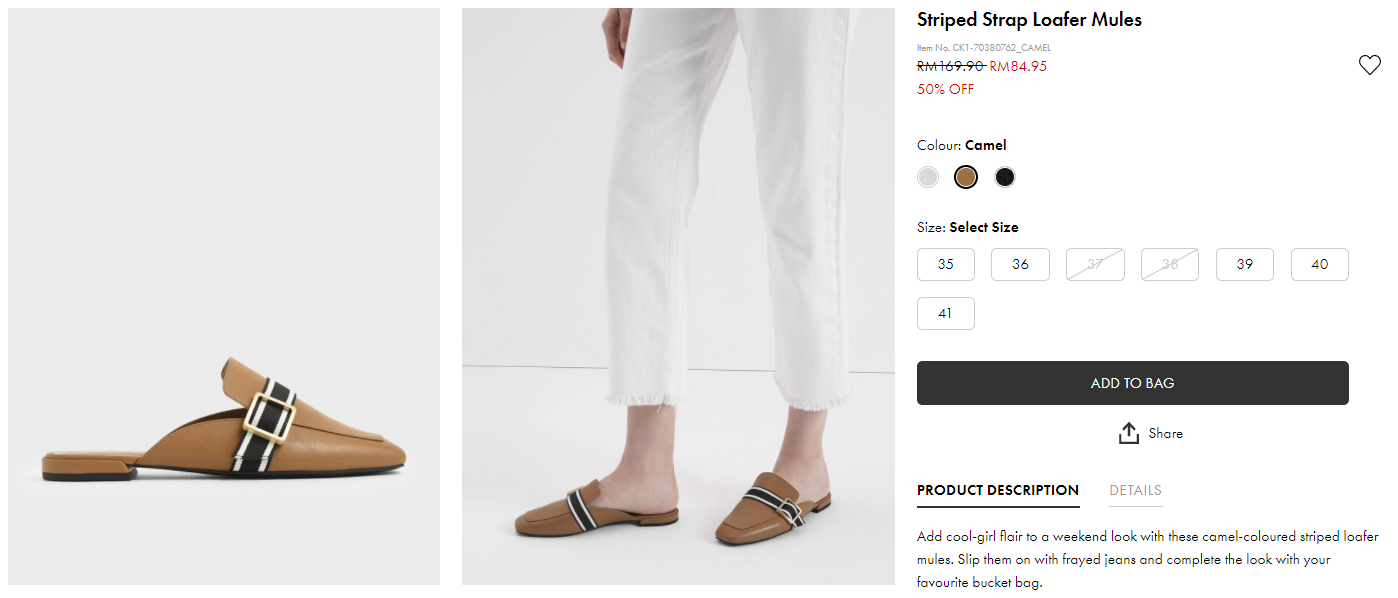The width and height of the screenshot is (1398, 598).
Task: Click the Share text link
Action: coord(1166,433)
